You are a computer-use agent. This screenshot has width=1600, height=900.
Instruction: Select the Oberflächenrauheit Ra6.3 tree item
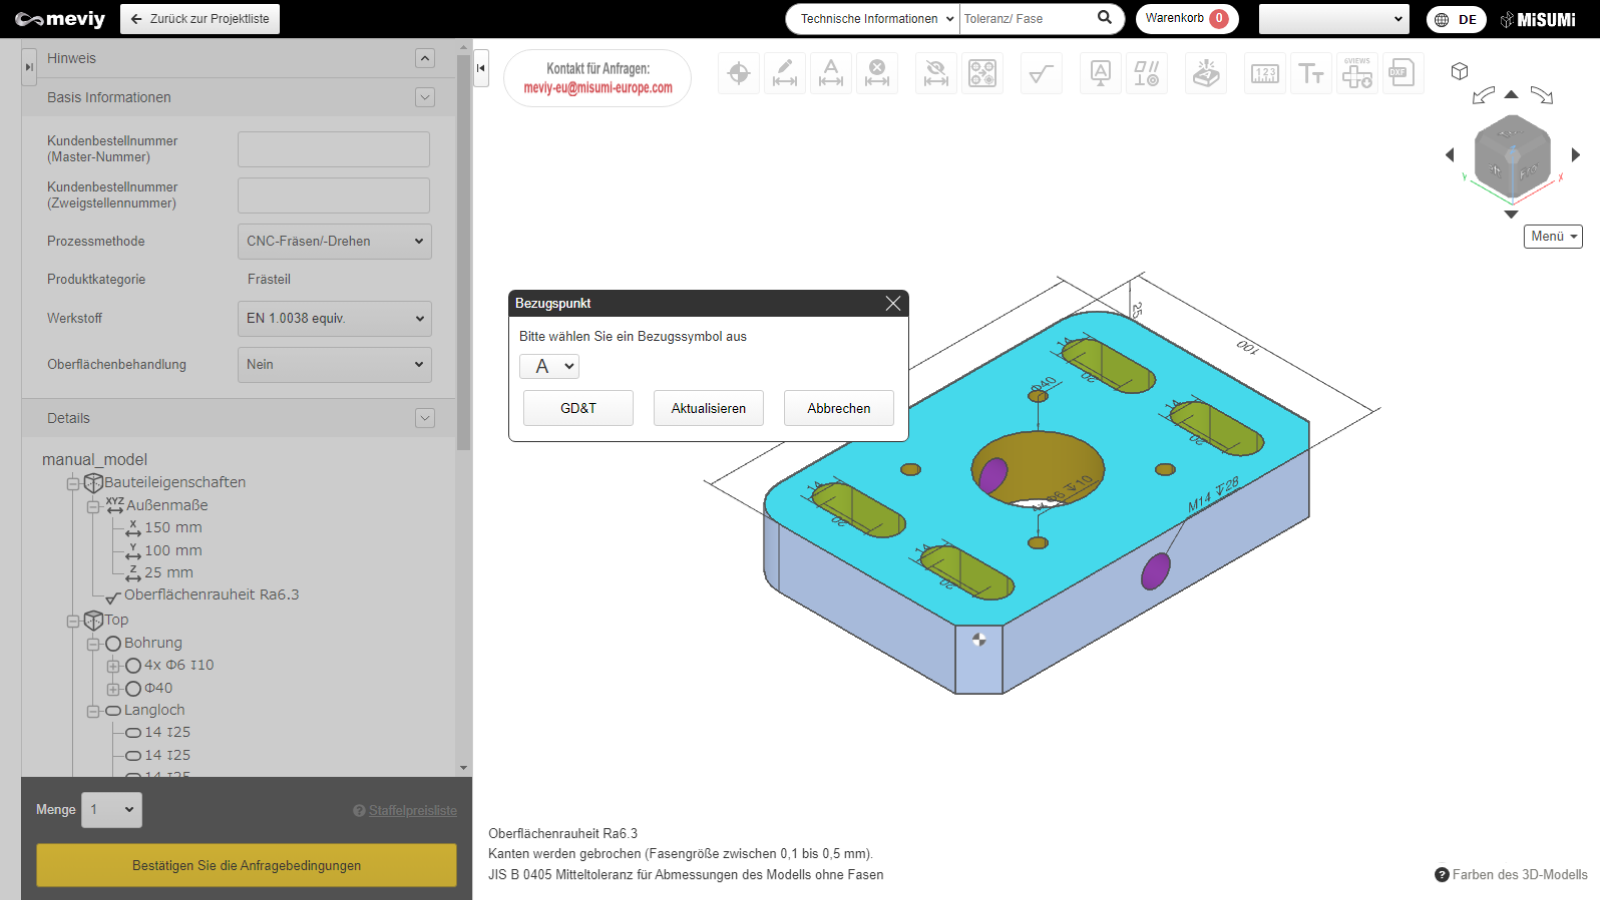point(211,595)
